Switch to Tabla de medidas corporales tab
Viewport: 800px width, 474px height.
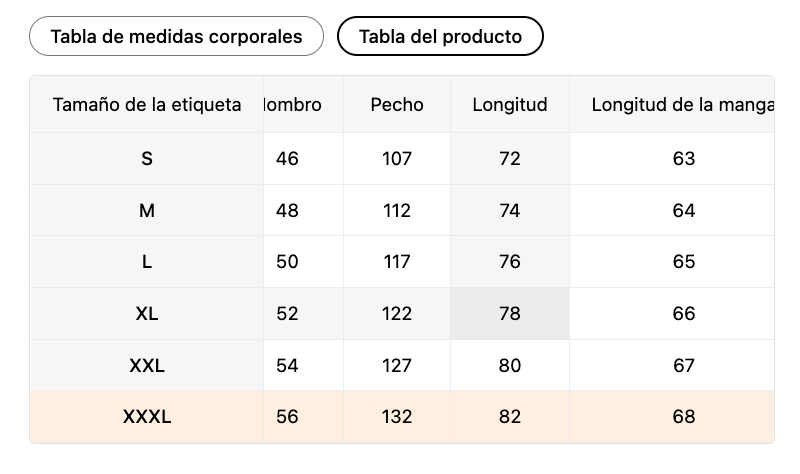click(176, 37)
